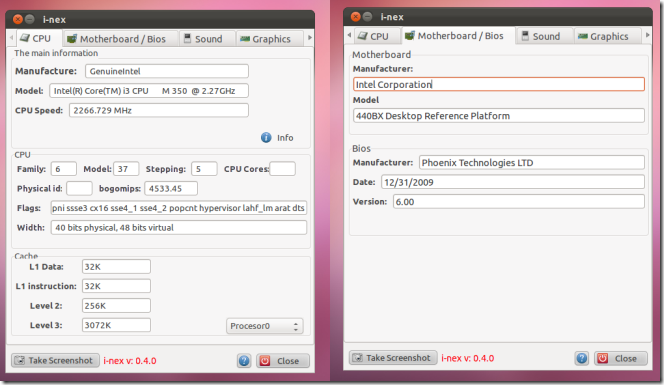Click the empty CPU Cores field
664x385 pixels.
click(x=282, y=169)
